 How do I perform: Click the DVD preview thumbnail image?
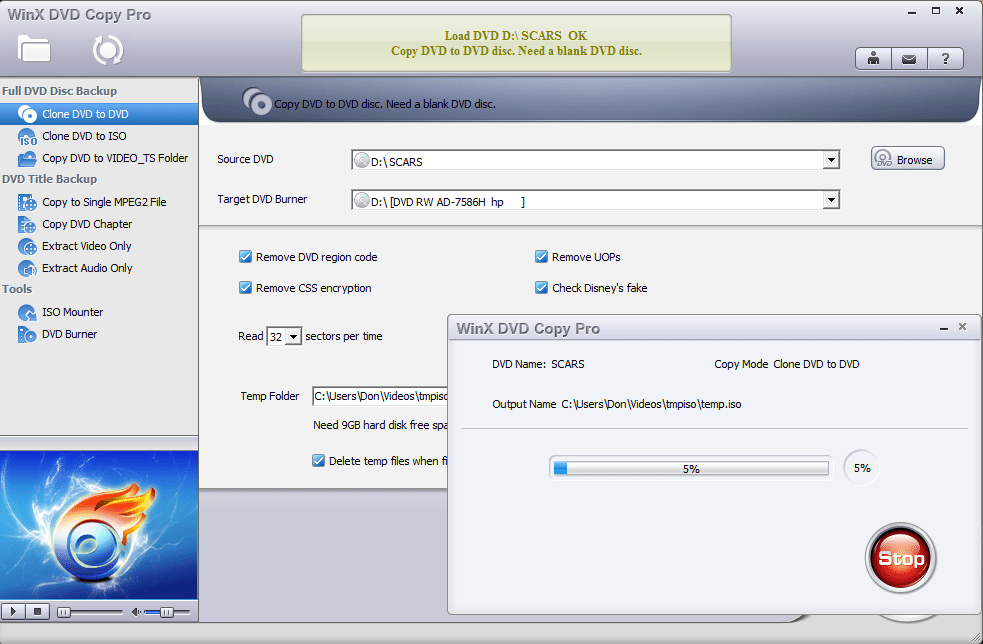tap(98, 525)
